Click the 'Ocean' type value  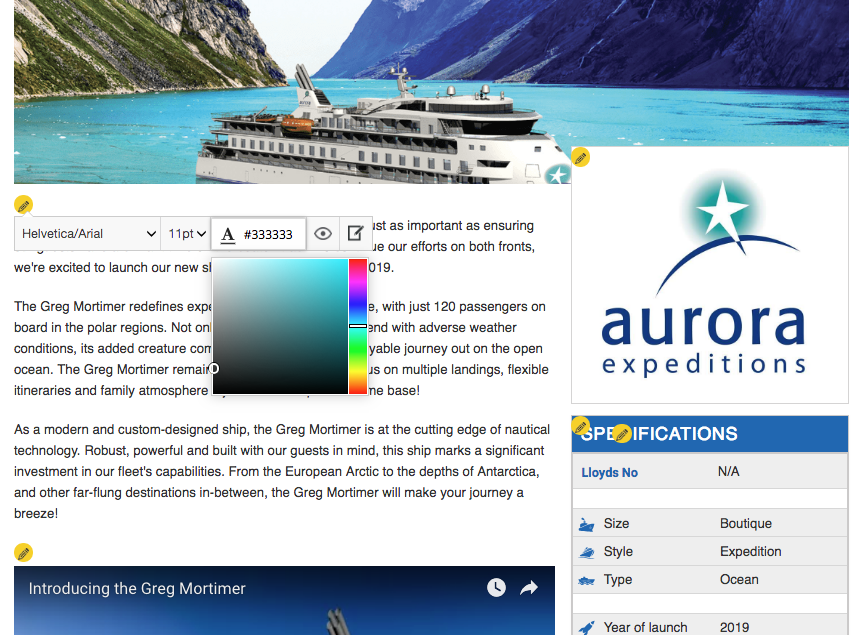[x=739, y=580]
